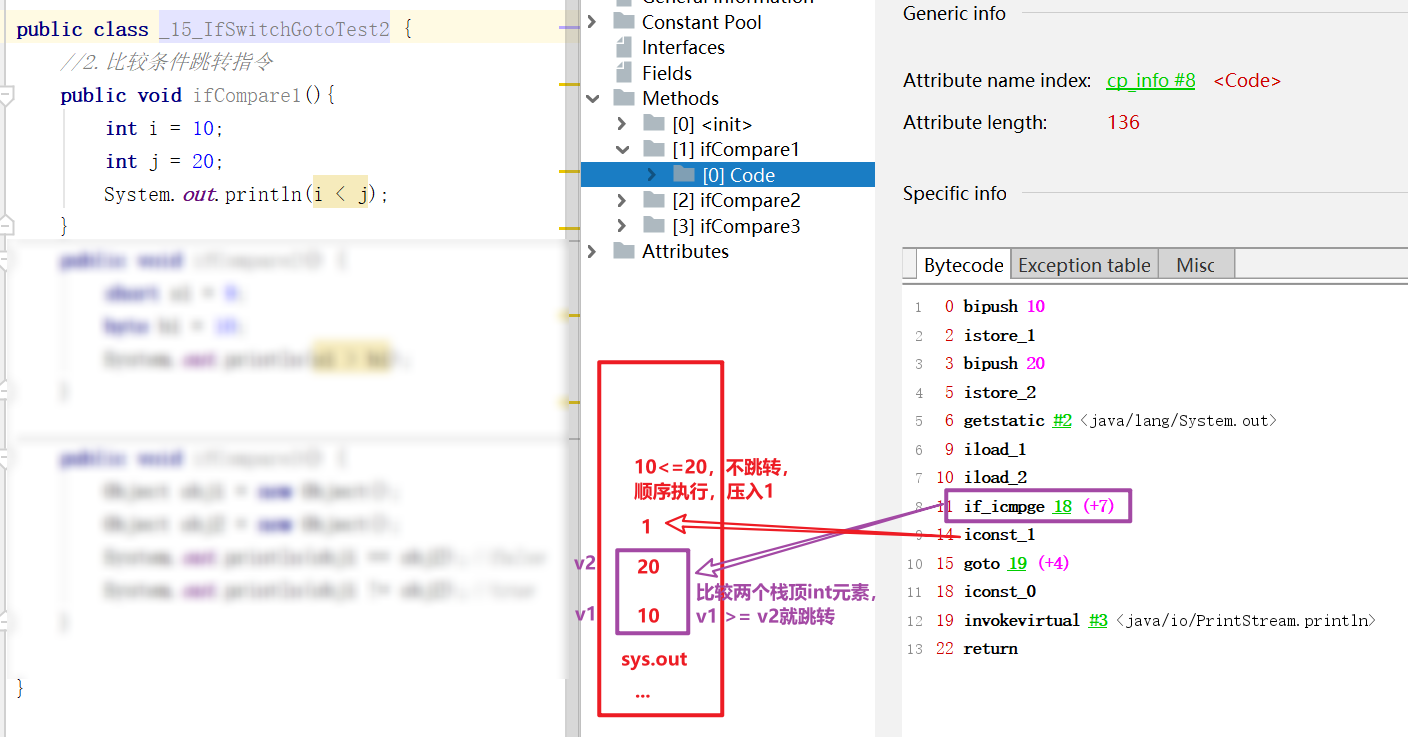1408x737 pixels.
Task: Click the <Code> attribute name text
Action: [1247, 81]
